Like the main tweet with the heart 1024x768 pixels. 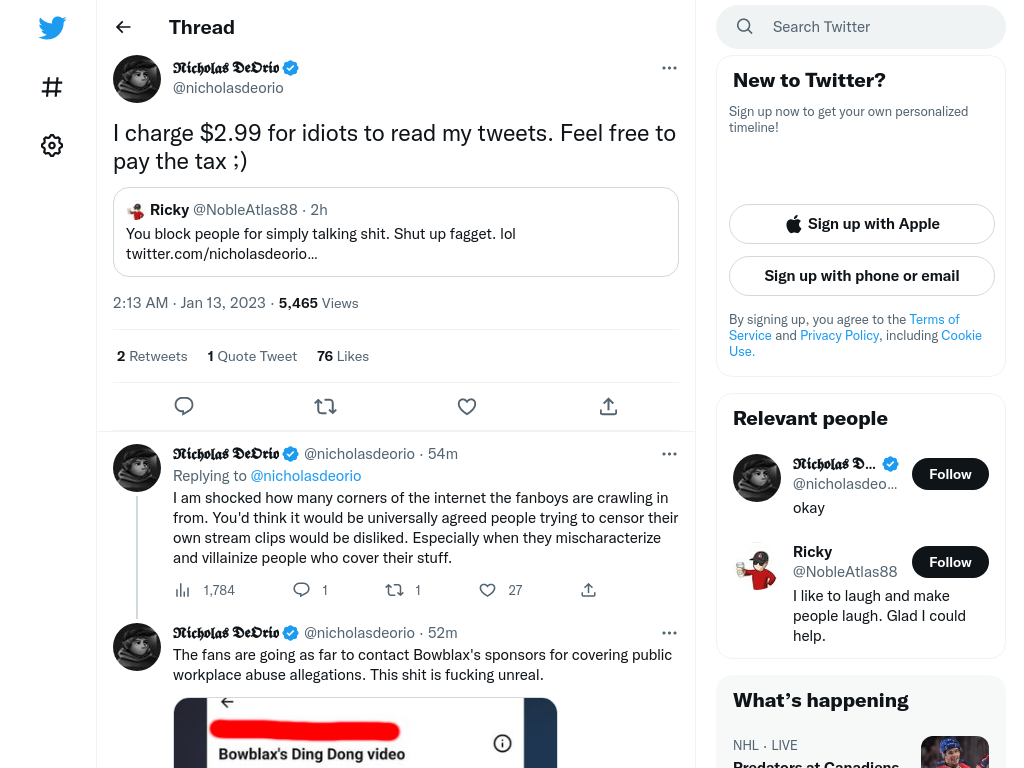click(467, 406)
